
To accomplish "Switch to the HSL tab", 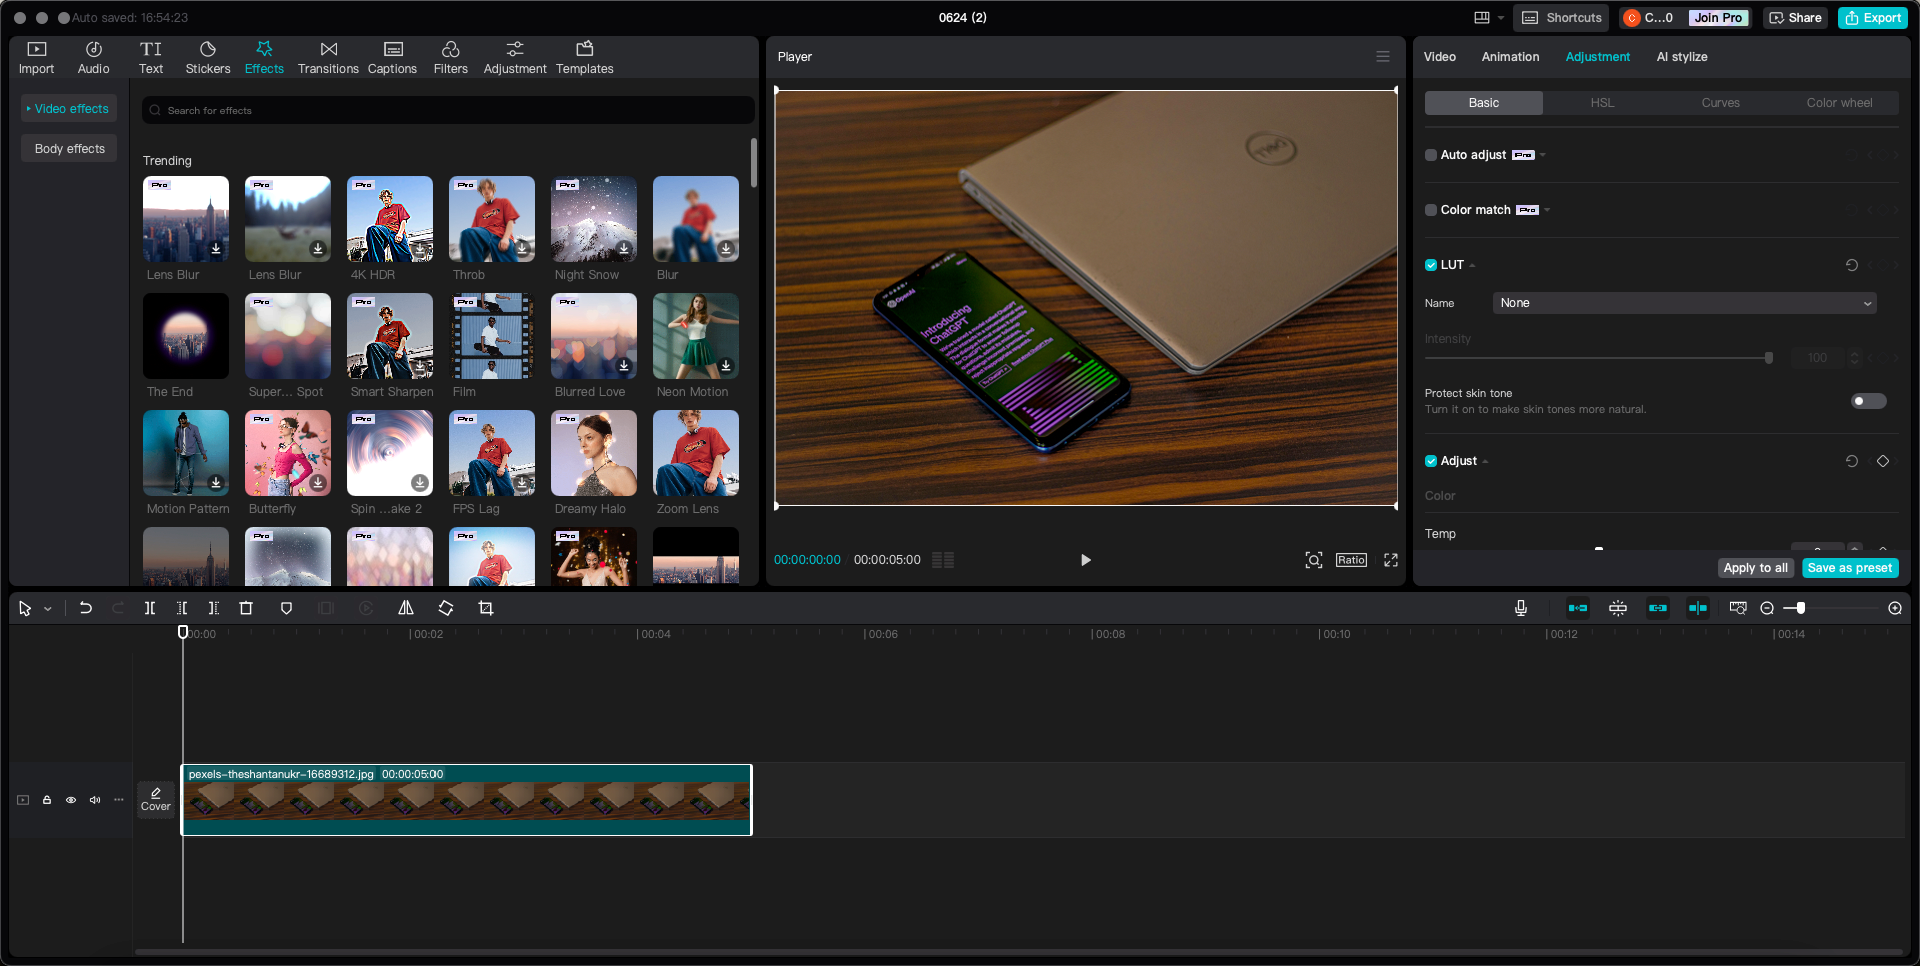I will (1601, 102).
